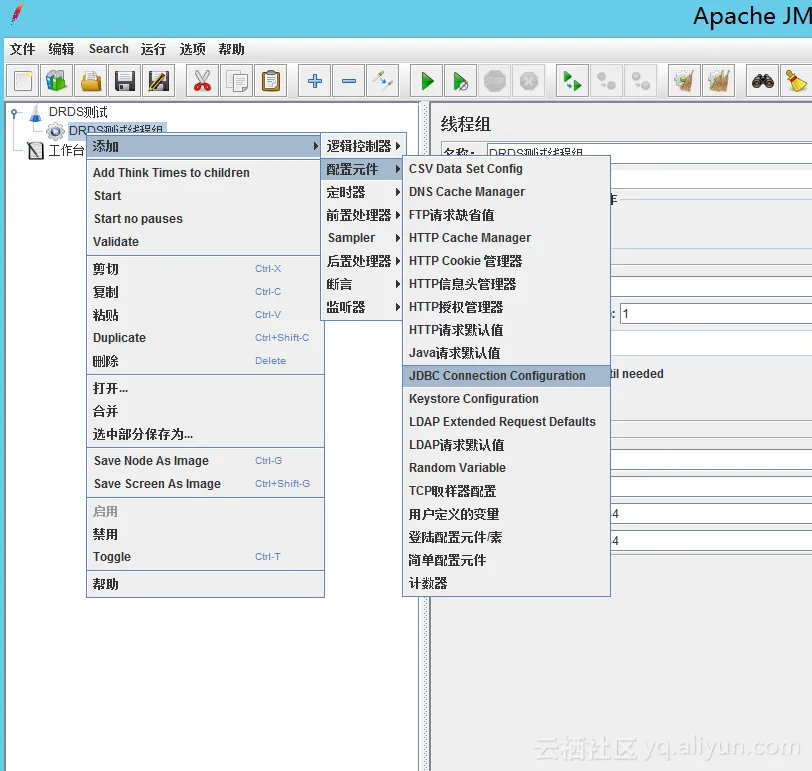Open the 选项 menu in the menu bar
812x771 pixels.
point(193,49)
